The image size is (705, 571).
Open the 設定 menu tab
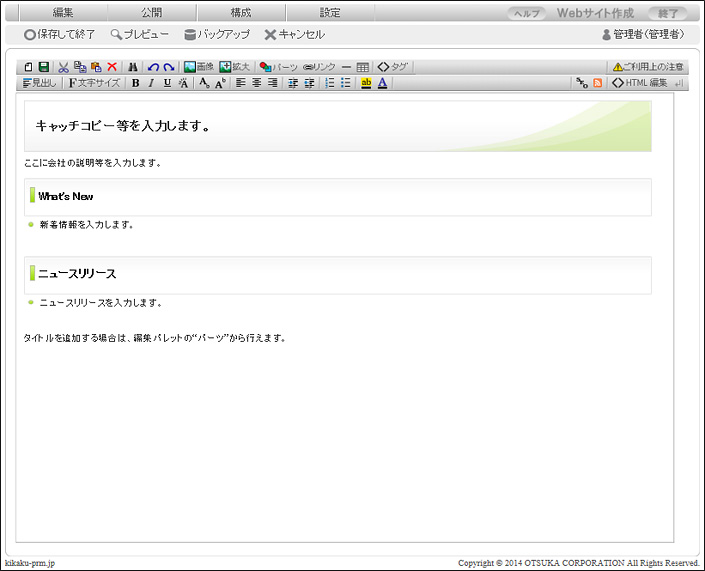(x=330, y=13)
